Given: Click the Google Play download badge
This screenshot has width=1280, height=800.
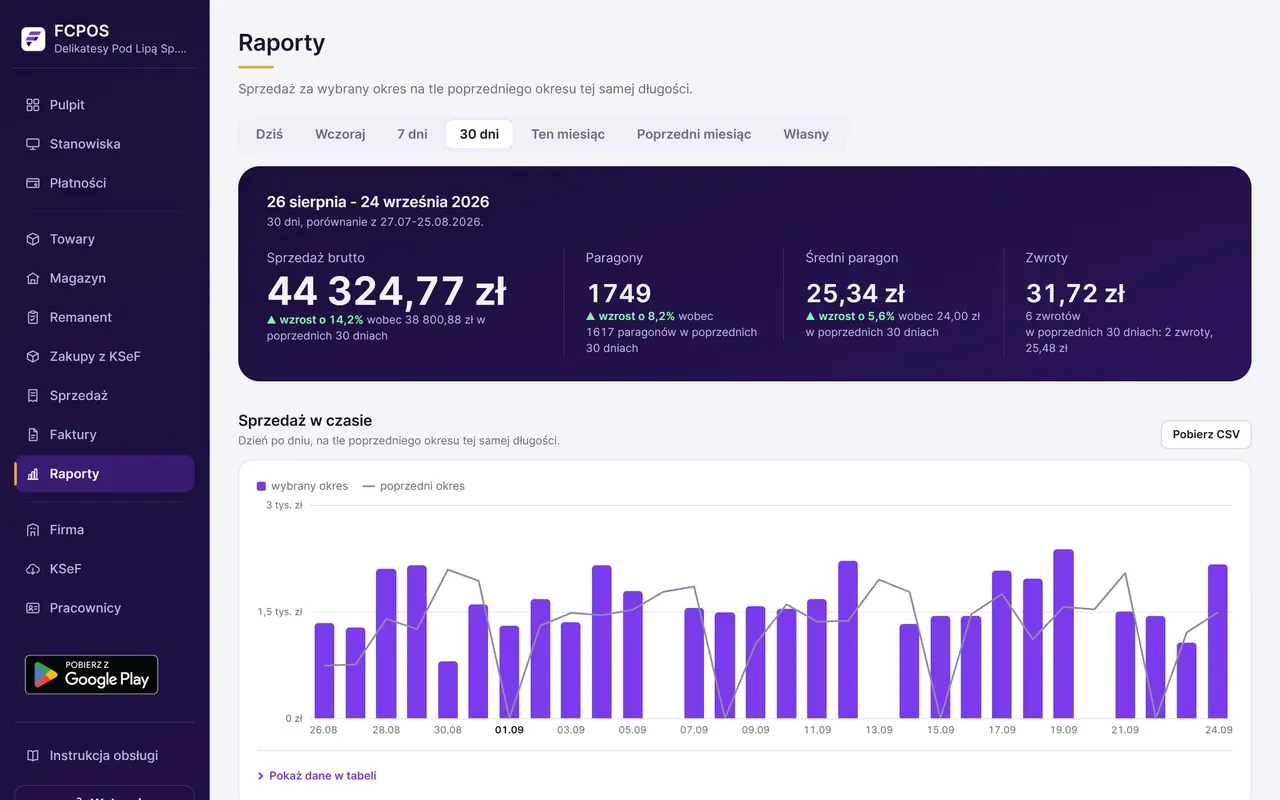Looking at the screenshot, I should (x=91, y=675).
